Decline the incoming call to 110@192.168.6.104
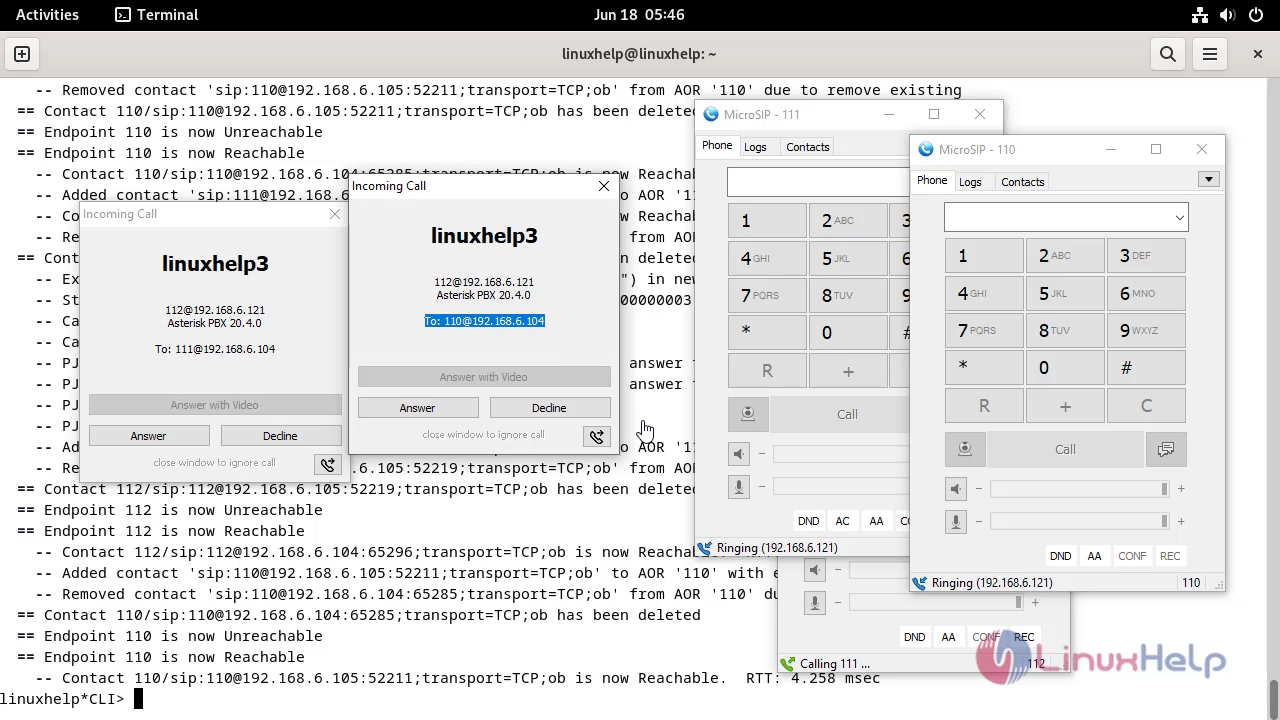1280x720 pixels. [549, 408]
